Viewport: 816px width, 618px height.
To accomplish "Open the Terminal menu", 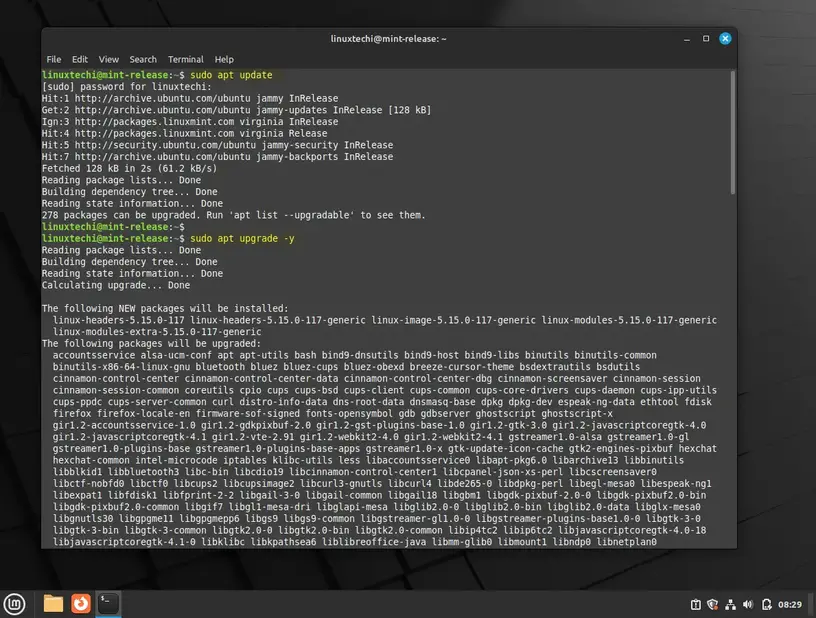I will coord(185,59).
